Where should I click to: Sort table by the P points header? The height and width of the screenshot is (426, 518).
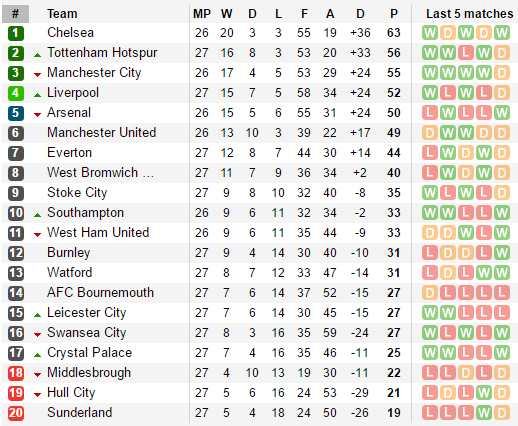click(394, 14)
